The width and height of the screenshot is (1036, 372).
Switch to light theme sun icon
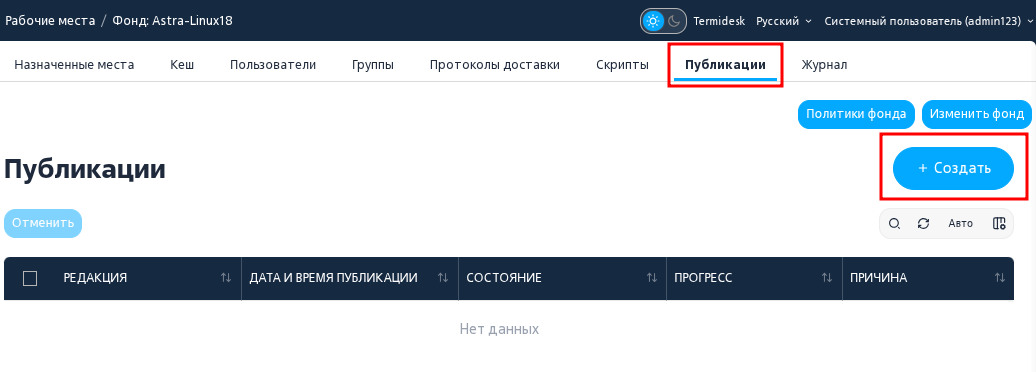coord(653,21)
